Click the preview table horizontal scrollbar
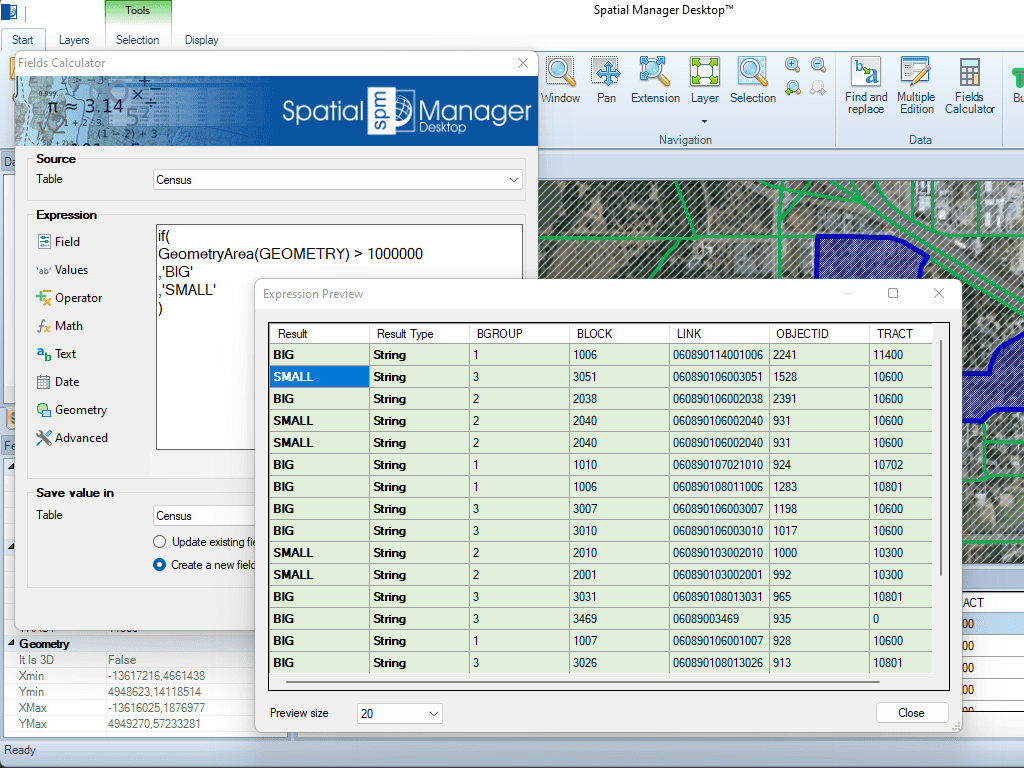This screenshot has width=1024, height=768. pyautogui.click(x=583, y=682)
